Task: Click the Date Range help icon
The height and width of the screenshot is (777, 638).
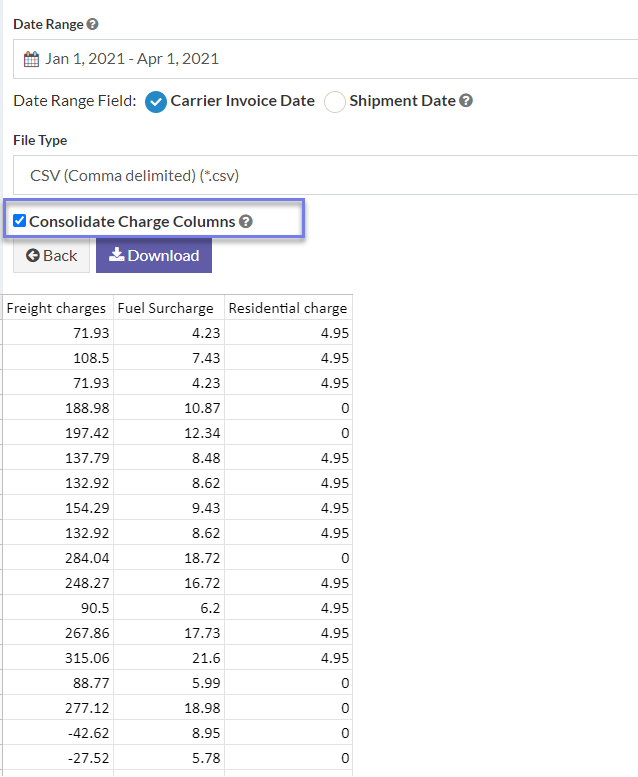Action: click(92, 24)
